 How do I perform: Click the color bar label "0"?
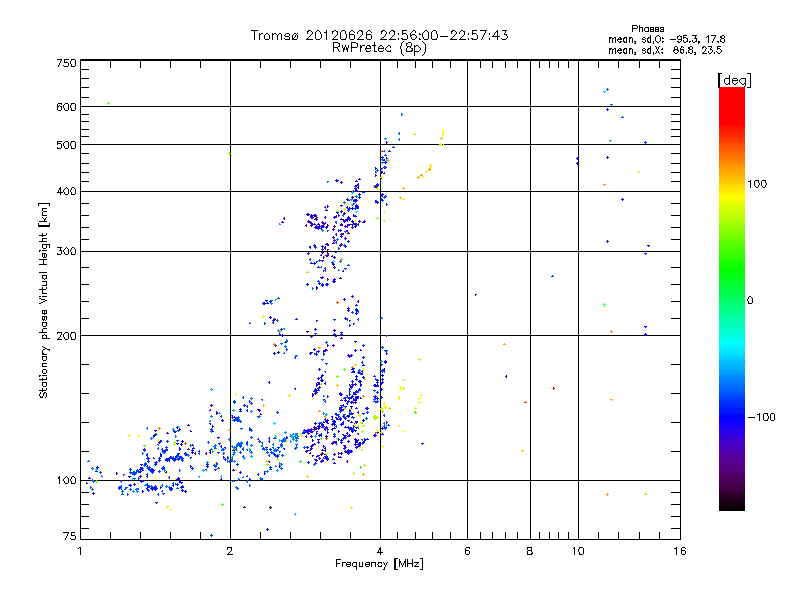(x=750, y=300)
